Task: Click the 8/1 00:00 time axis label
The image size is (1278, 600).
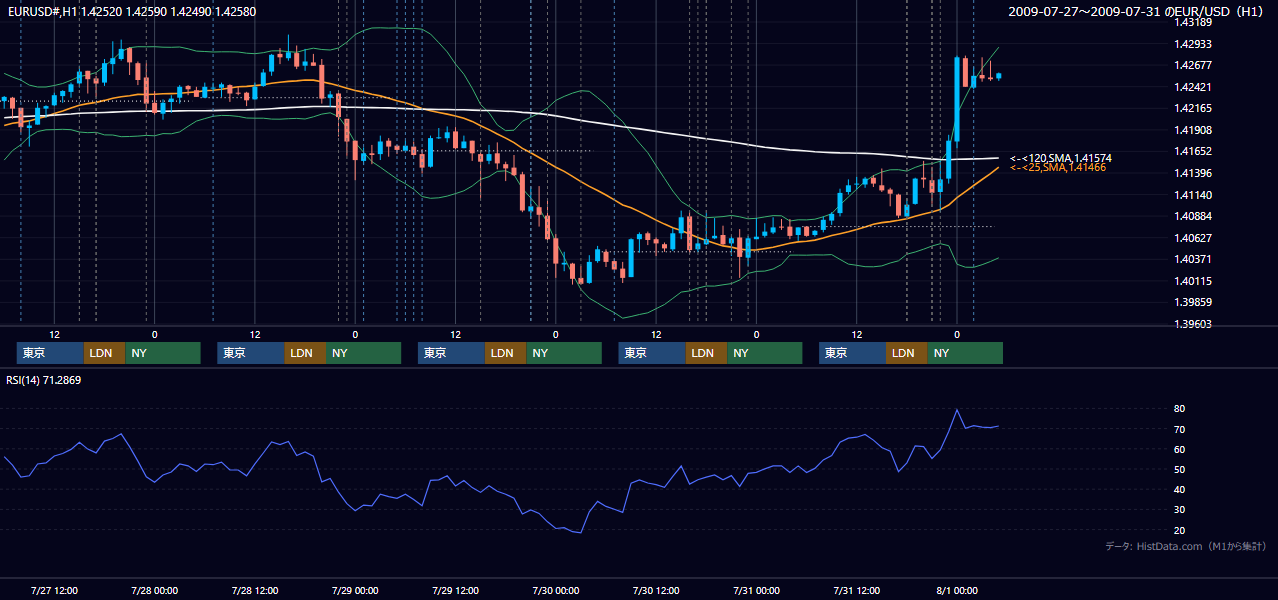Action: point(957,590)
